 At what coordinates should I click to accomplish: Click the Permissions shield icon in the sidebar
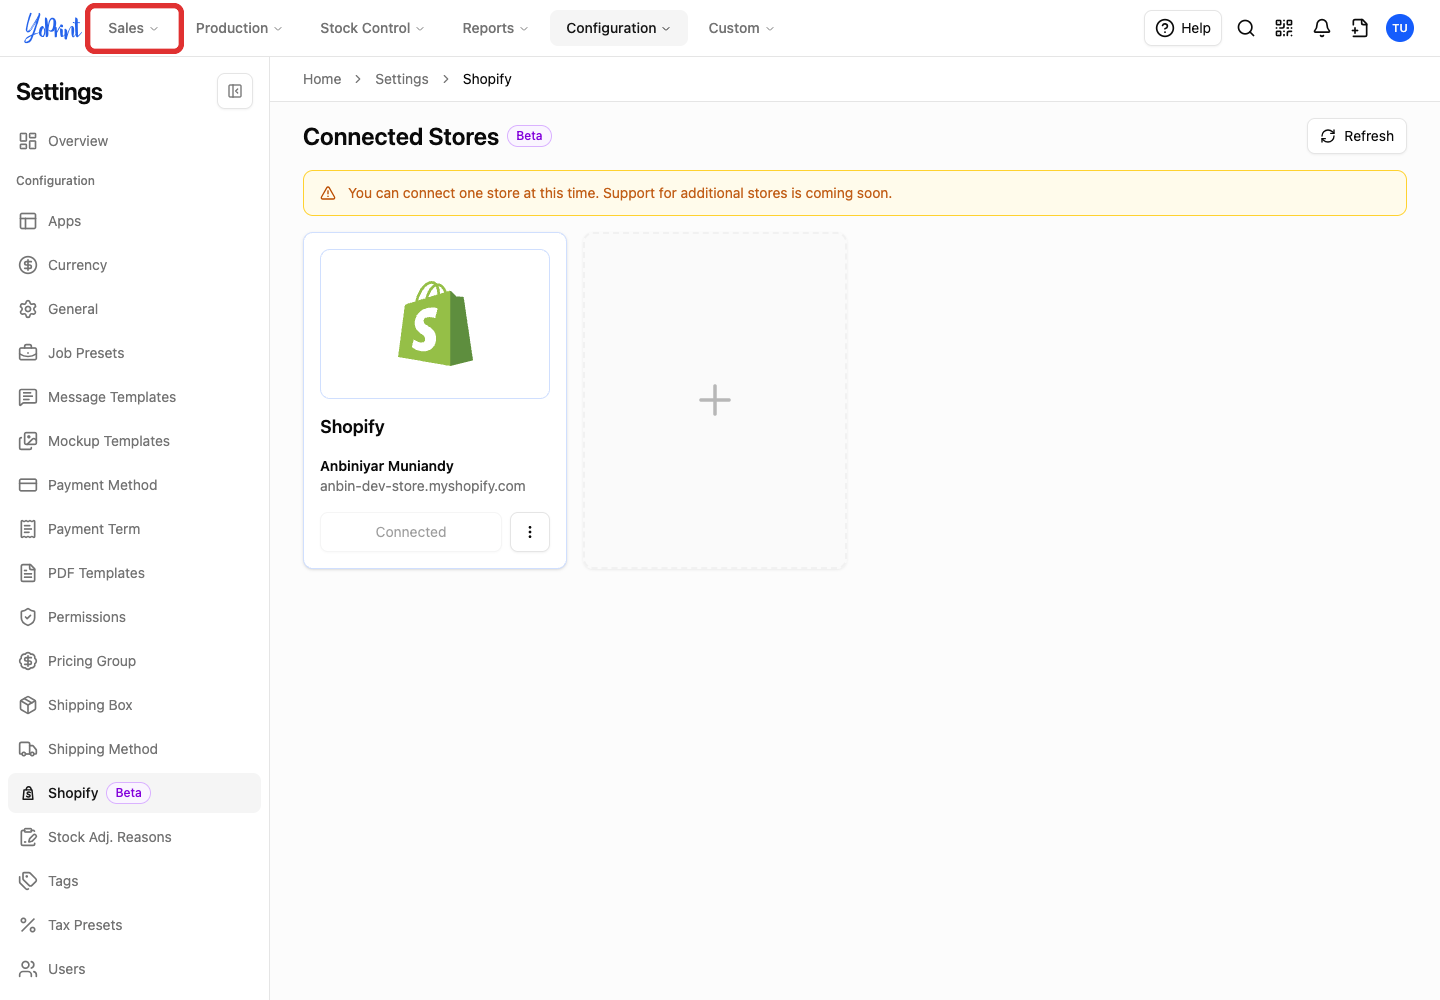[28, 617]
